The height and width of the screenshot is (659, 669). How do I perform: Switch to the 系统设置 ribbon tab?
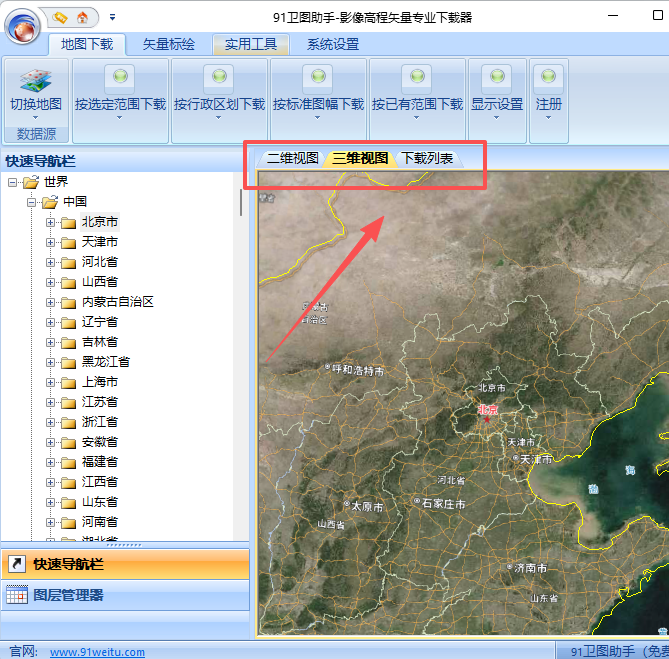pyautogui.click(x=333, y=44)
